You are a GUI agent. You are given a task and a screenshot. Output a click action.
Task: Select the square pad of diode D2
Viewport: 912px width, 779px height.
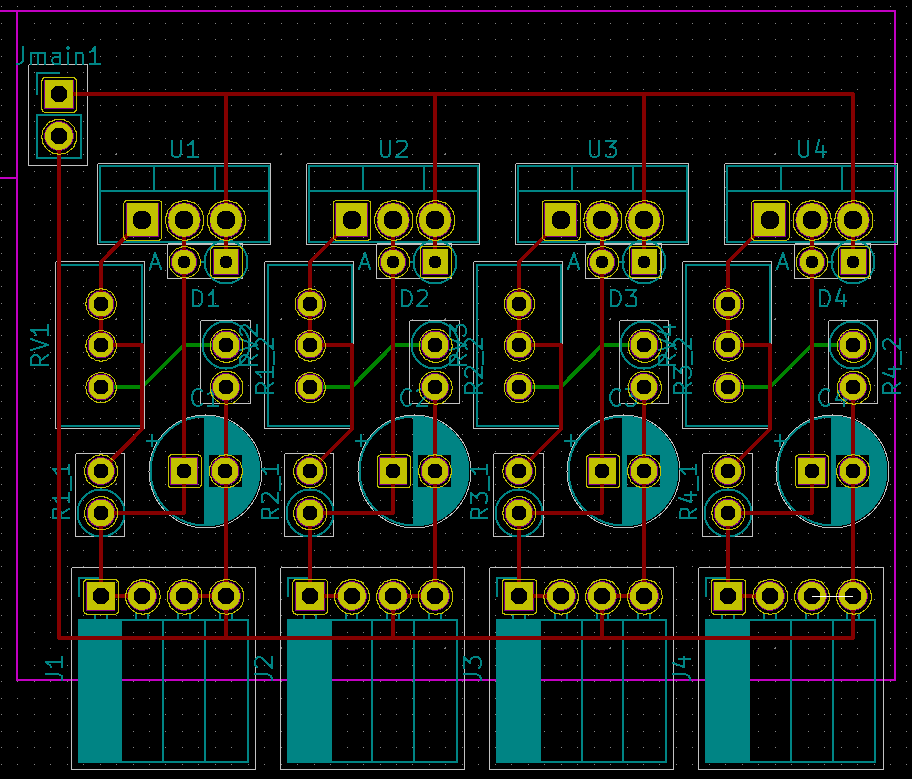pos(435,262)
